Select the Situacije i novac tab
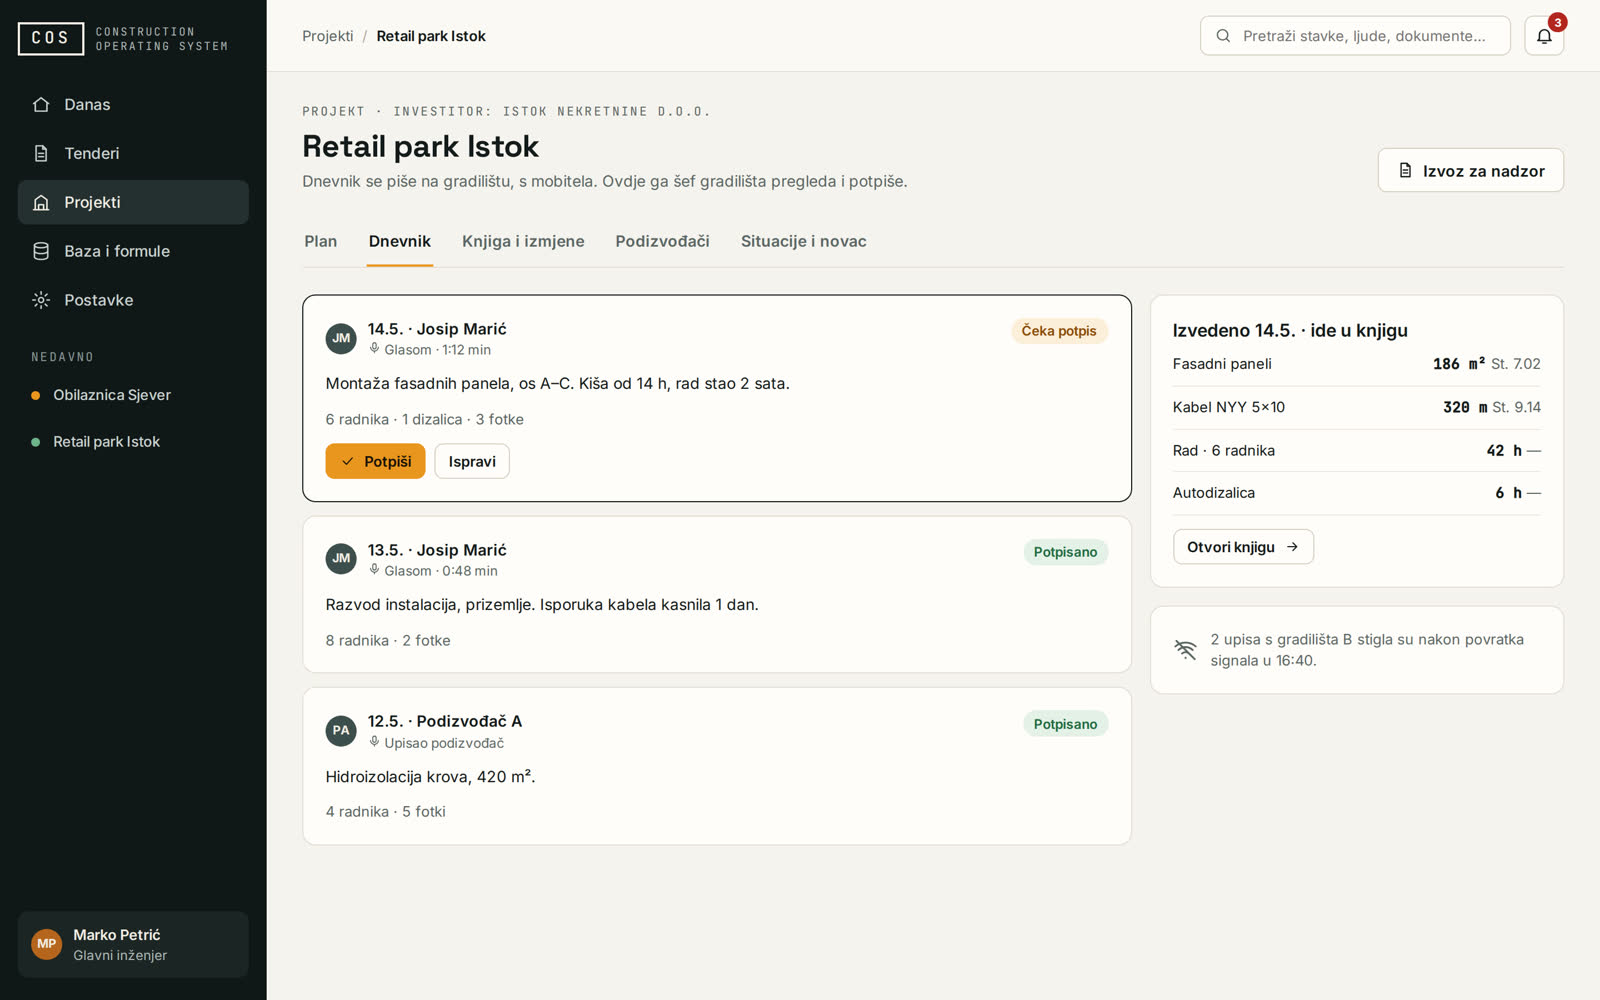 [x=804, y=241]
